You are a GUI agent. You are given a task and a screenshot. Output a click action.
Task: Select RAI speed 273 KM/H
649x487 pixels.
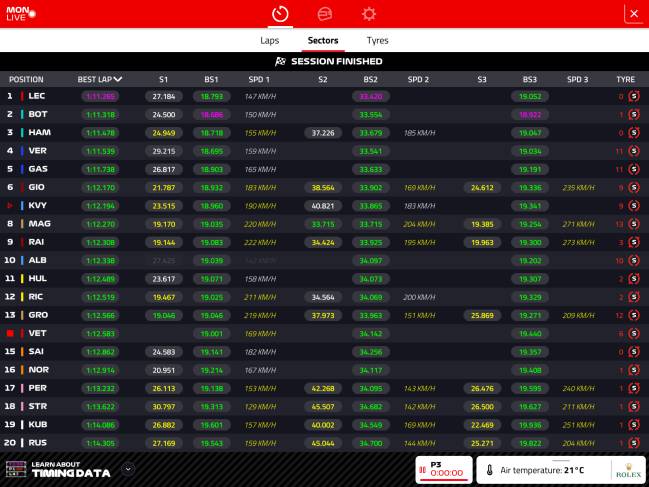click(578, 242)
